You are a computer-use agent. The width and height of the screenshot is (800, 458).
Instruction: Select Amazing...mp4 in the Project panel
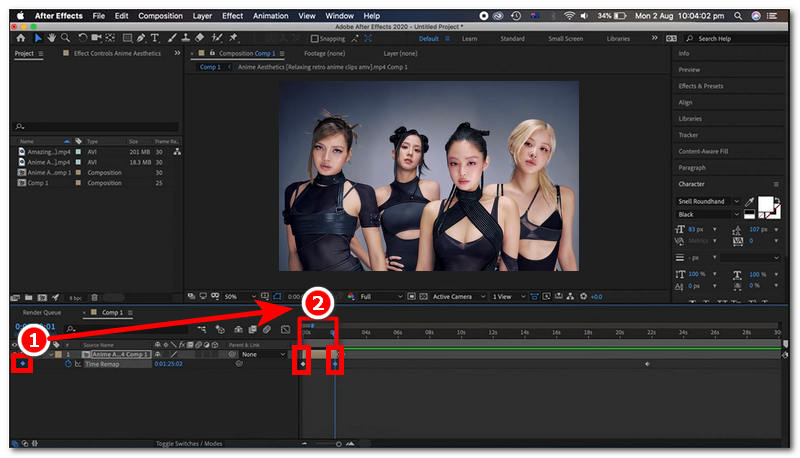coord(50,151)
